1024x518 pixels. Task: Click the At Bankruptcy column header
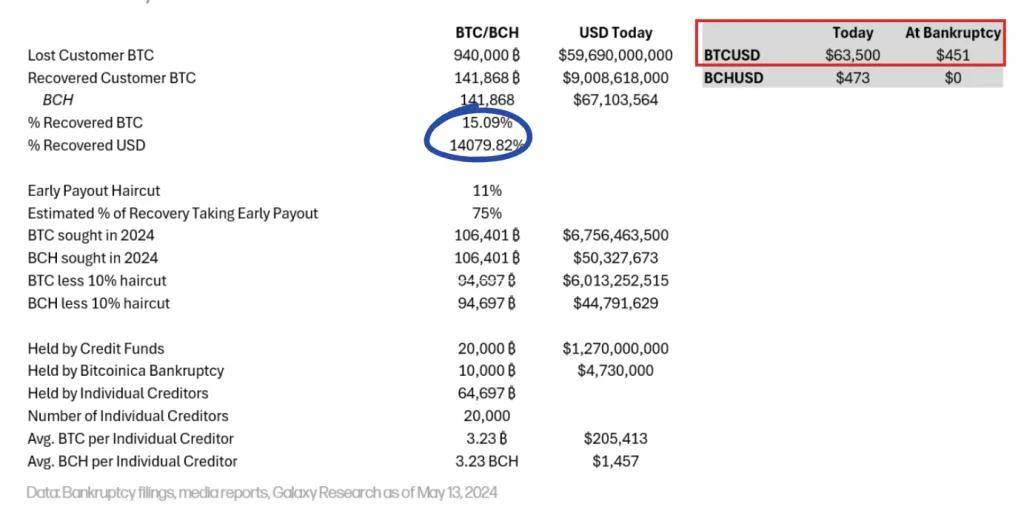tap(952, 32)
